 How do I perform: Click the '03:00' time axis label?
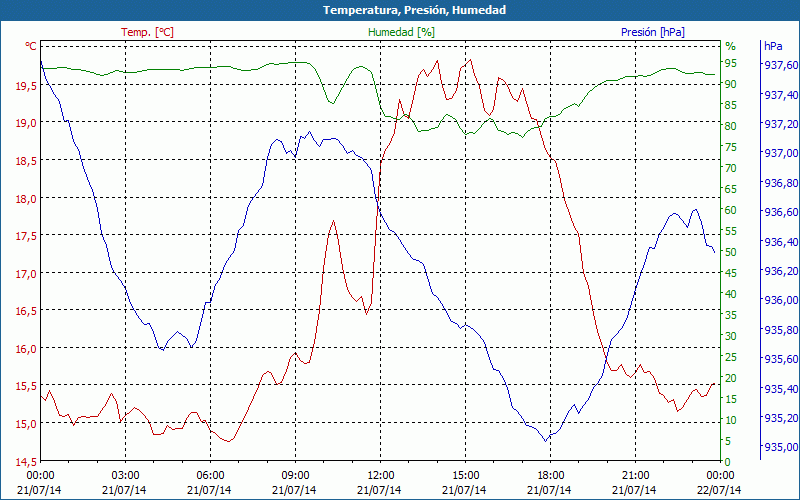126,476
